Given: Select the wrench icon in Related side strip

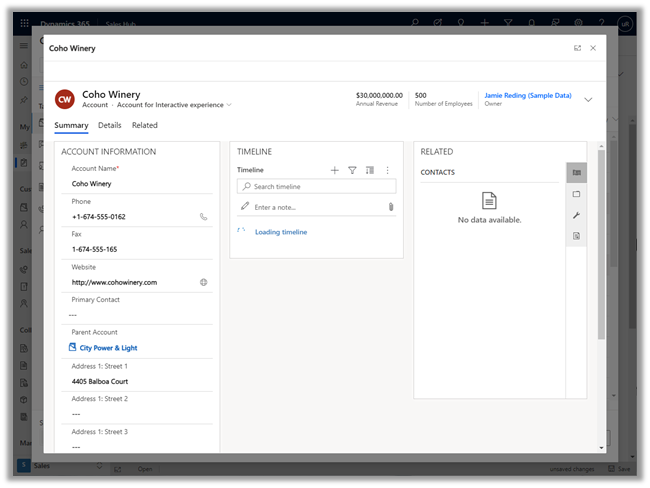Looking at the screenshot, I should coord(576,215).
